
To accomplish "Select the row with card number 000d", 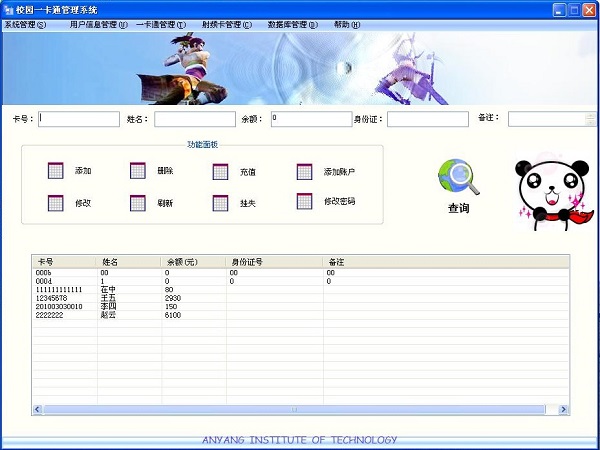I will (301, 281).
